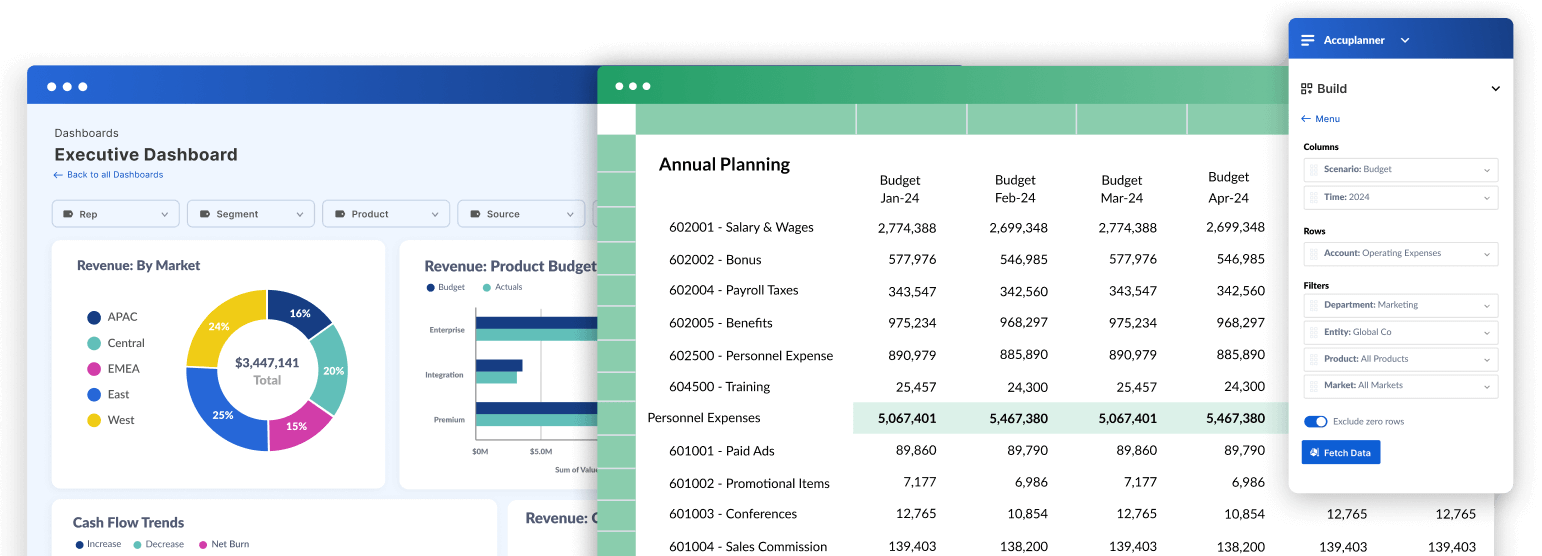Click the yellow West legend swatch
The width and height of the screenshot is (1542, 556).
[94, 420]
